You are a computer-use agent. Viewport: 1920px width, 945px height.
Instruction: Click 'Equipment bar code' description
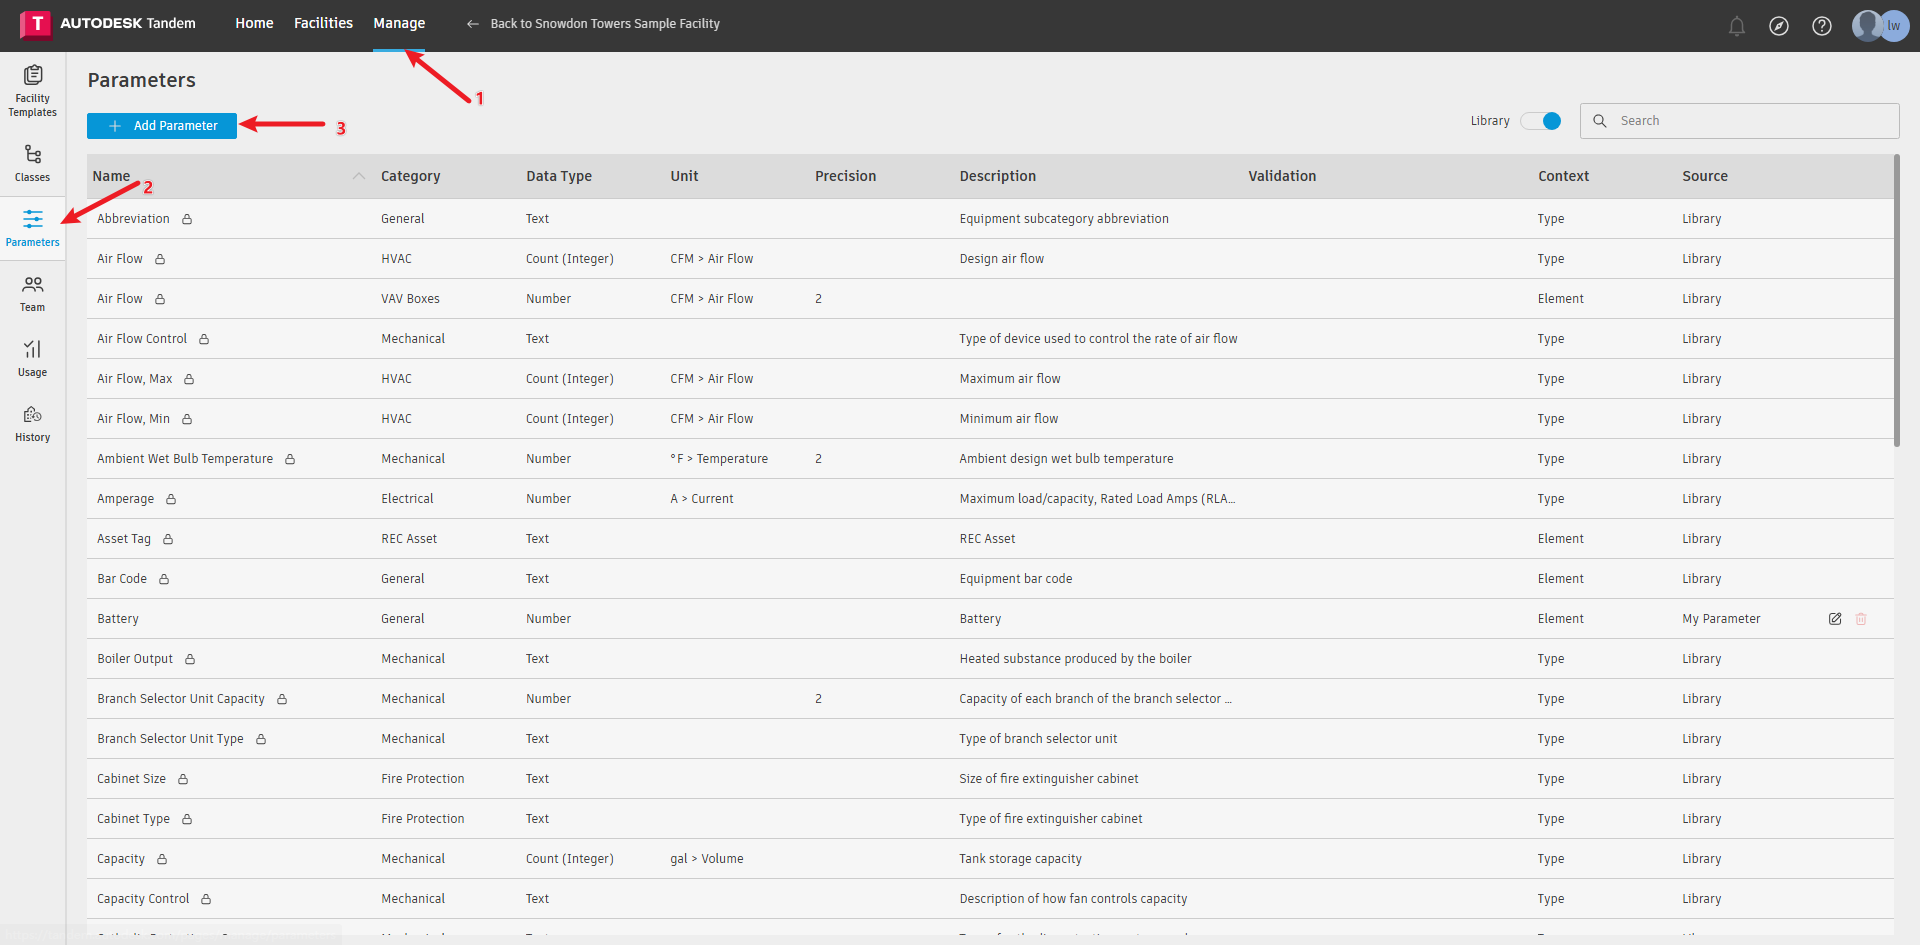click(x=1016, y=579)
